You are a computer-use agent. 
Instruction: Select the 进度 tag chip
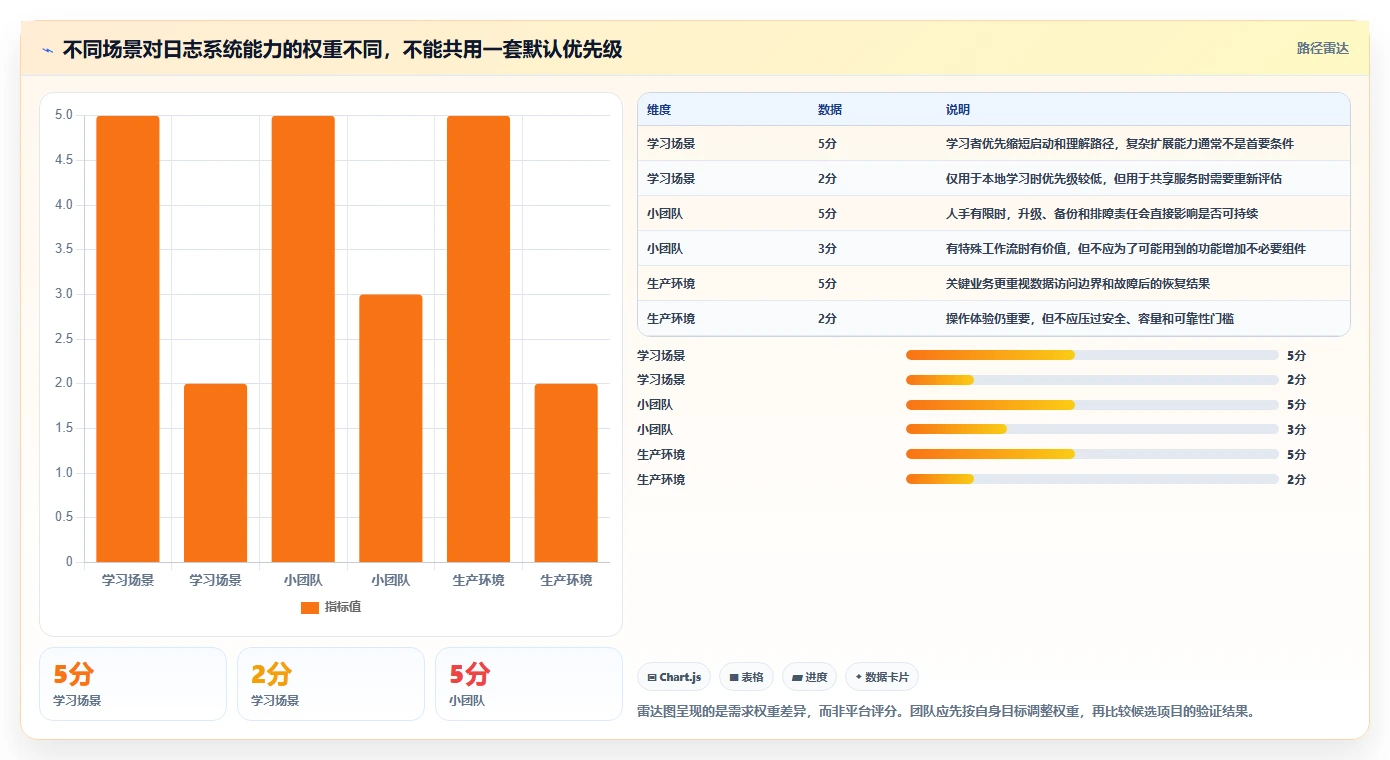(x=809, y=677)
